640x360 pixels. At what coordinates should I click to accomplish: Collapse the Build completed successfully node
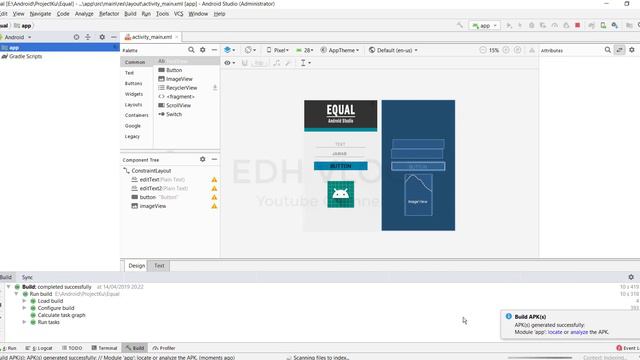point(9,287)
